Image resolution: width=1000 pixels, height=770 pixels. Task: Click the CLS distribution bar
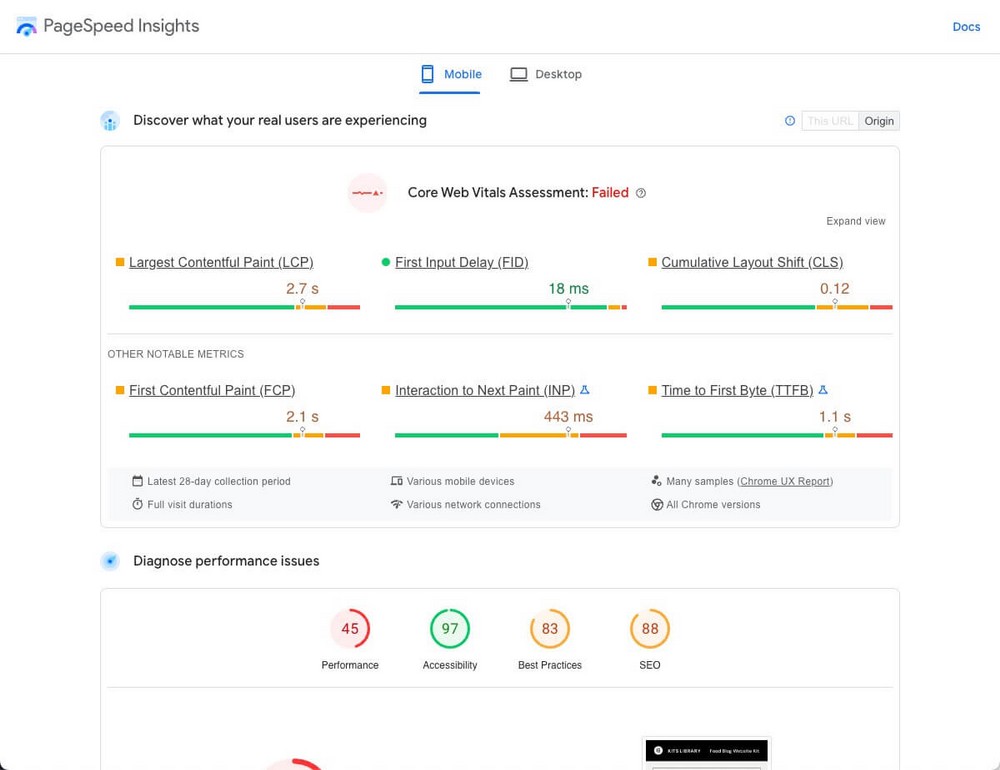tap(777, 307)
